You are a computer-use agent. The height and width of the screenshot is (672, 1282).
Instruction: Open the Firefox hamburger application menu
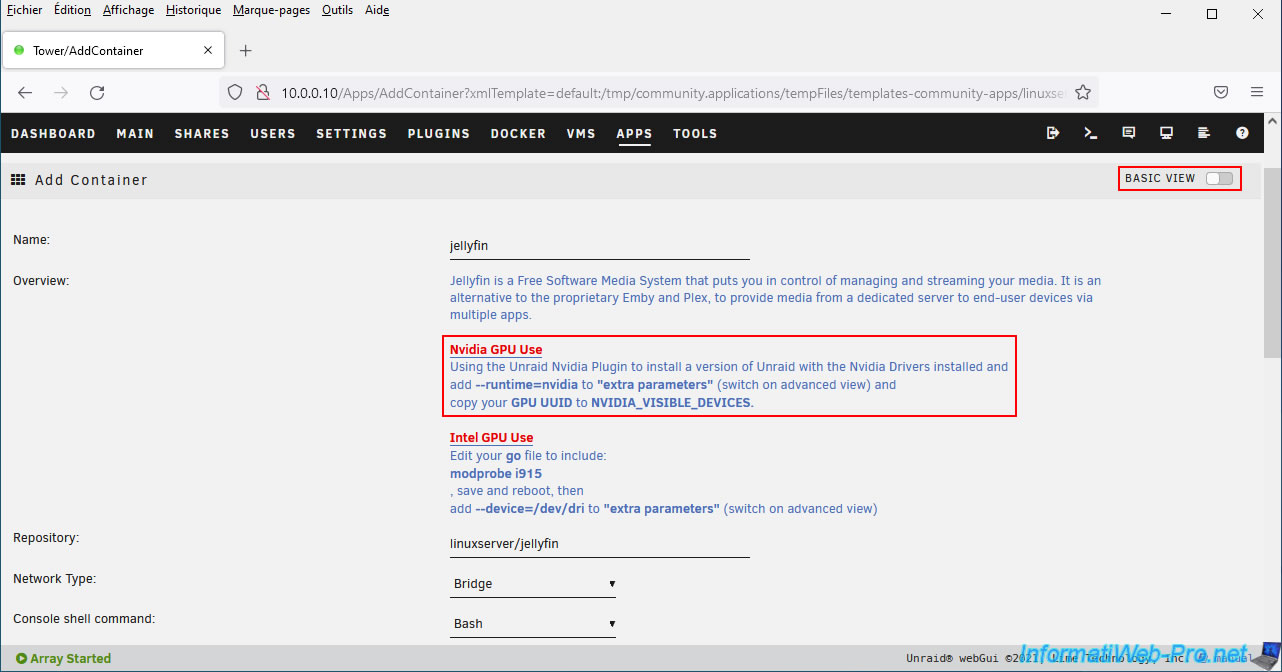tap(1257, 92)
